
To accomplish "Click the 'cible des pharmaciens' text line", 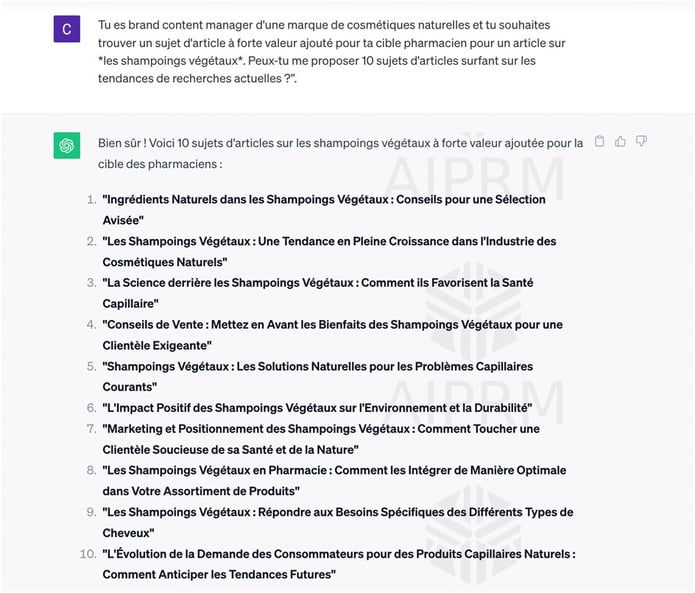I will (160, 164).
